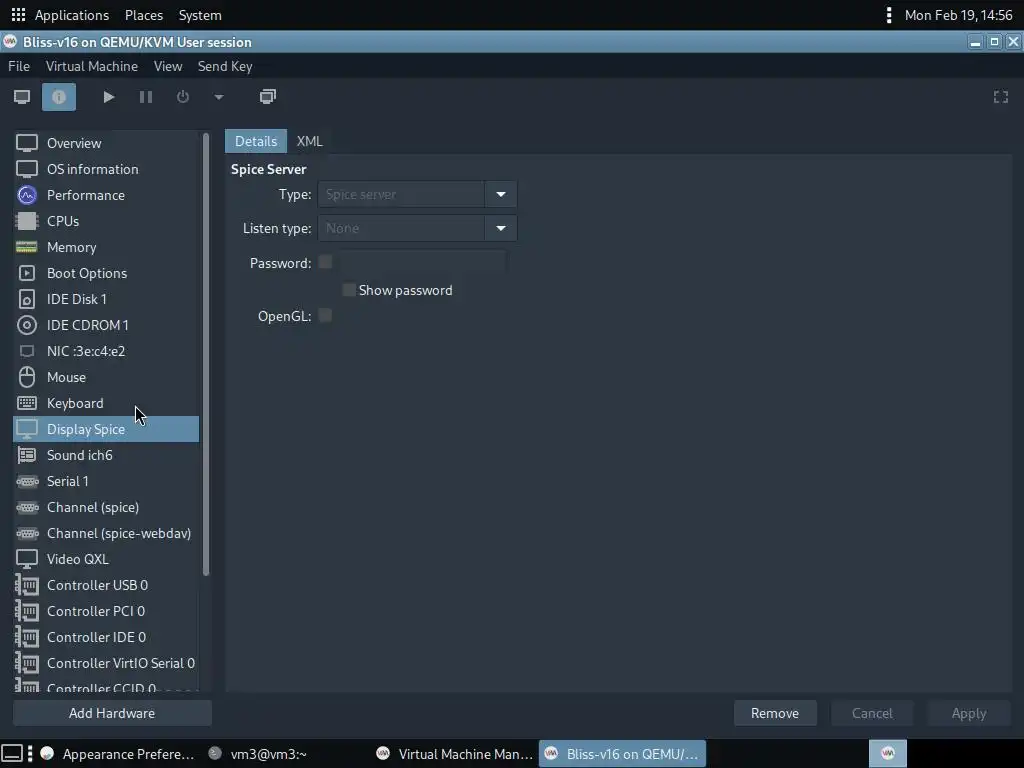The width and height of the screenshot is (1024, 768).
Task: Click the Listen type None field
Action: [401, 229]
